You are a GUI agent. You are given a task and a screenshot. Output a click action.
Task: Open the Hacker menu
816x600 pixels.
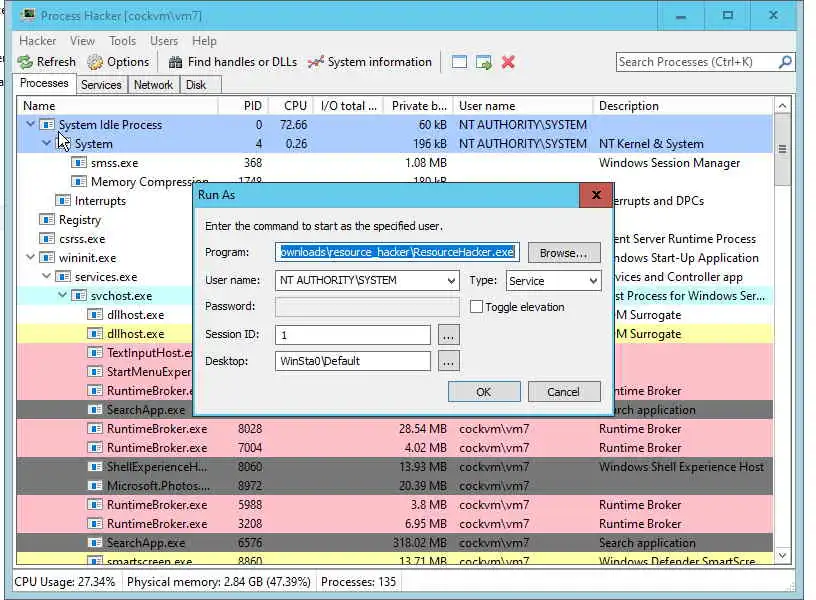[x=37, y=41]
